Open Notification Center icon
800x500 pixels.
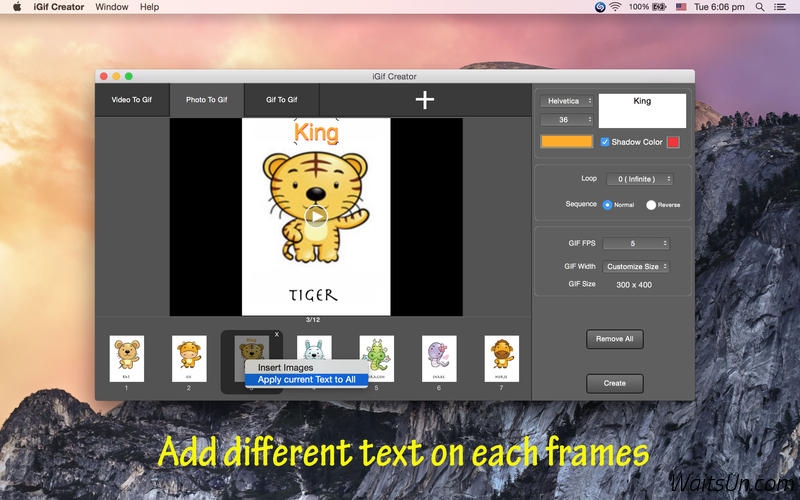tap(779, 7)
